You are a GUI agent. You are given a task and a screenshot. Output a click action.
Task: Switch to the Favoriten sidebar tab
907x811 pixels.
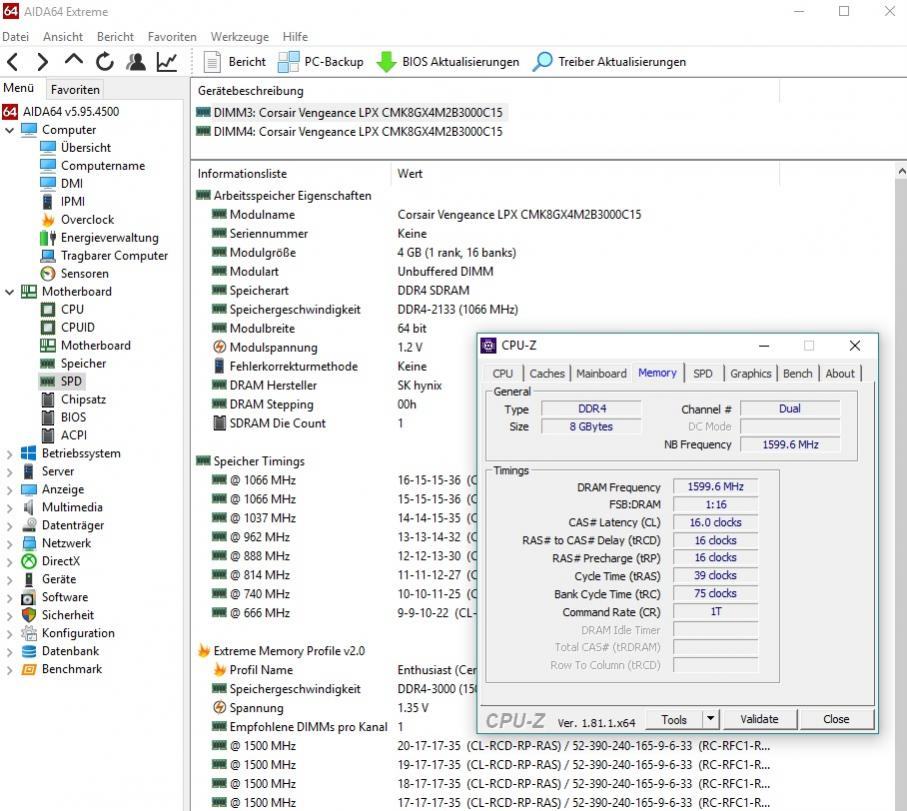pyautogui.click(x=75, y=90)
